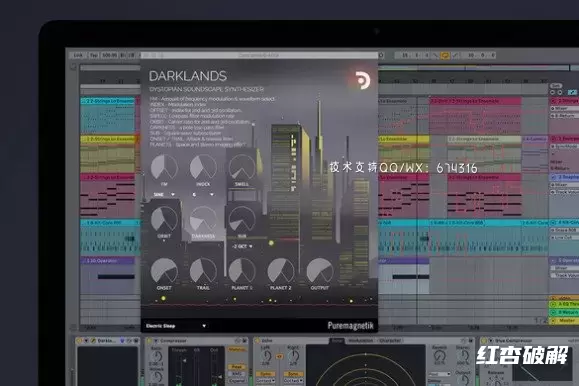Toggle the Compressor device on/off button
Image resolution: width=579 pixels, height=386 pixels.
[x=150, y=341]
